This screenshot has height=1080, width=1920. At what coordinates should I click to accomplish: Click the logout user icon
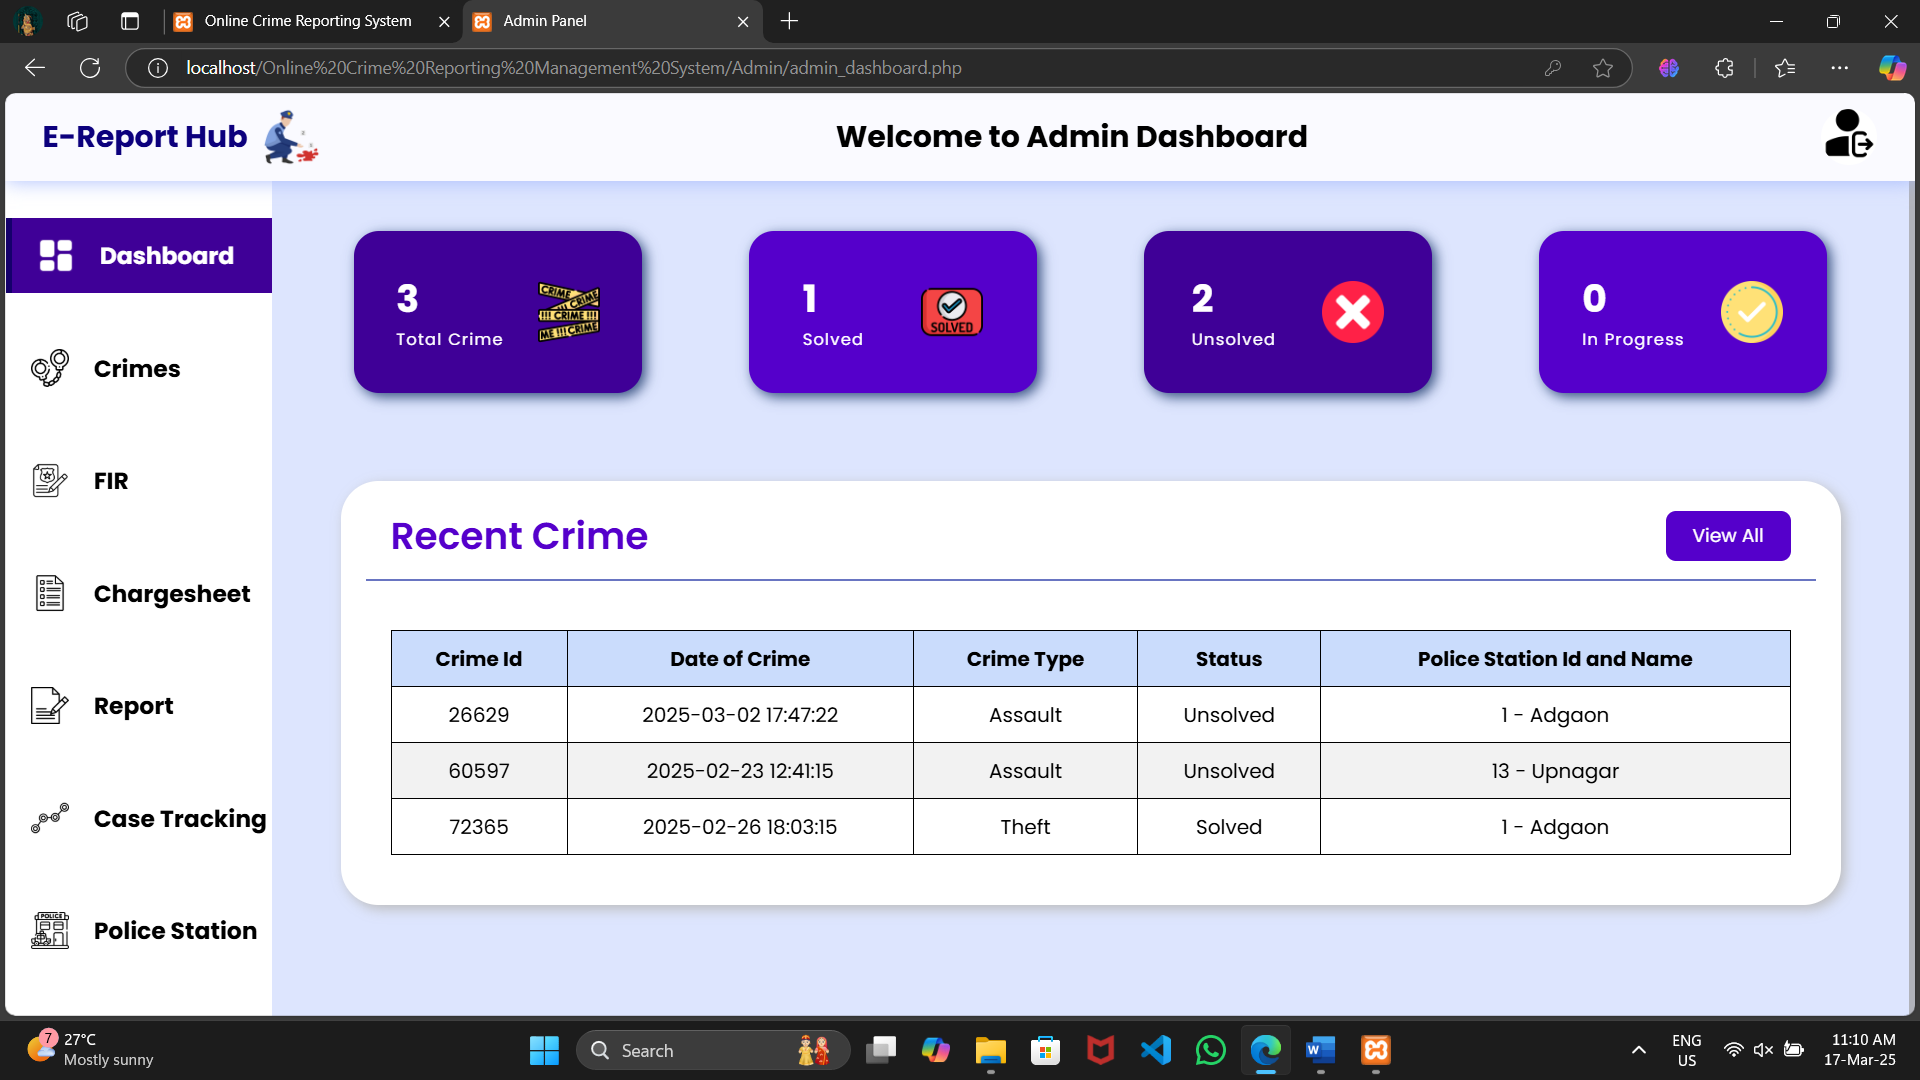(x=1848, y=135)
